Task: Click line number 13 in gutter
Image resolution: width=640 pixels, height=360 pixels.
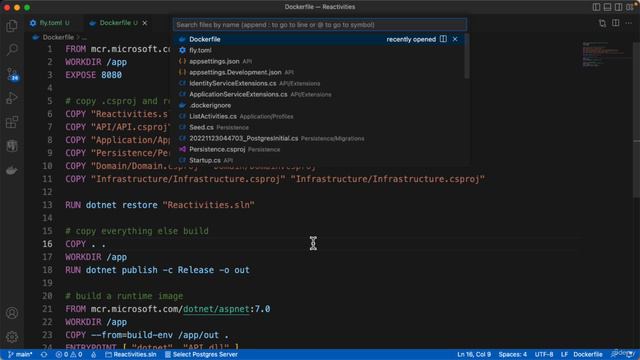Action: coord(47,205)
